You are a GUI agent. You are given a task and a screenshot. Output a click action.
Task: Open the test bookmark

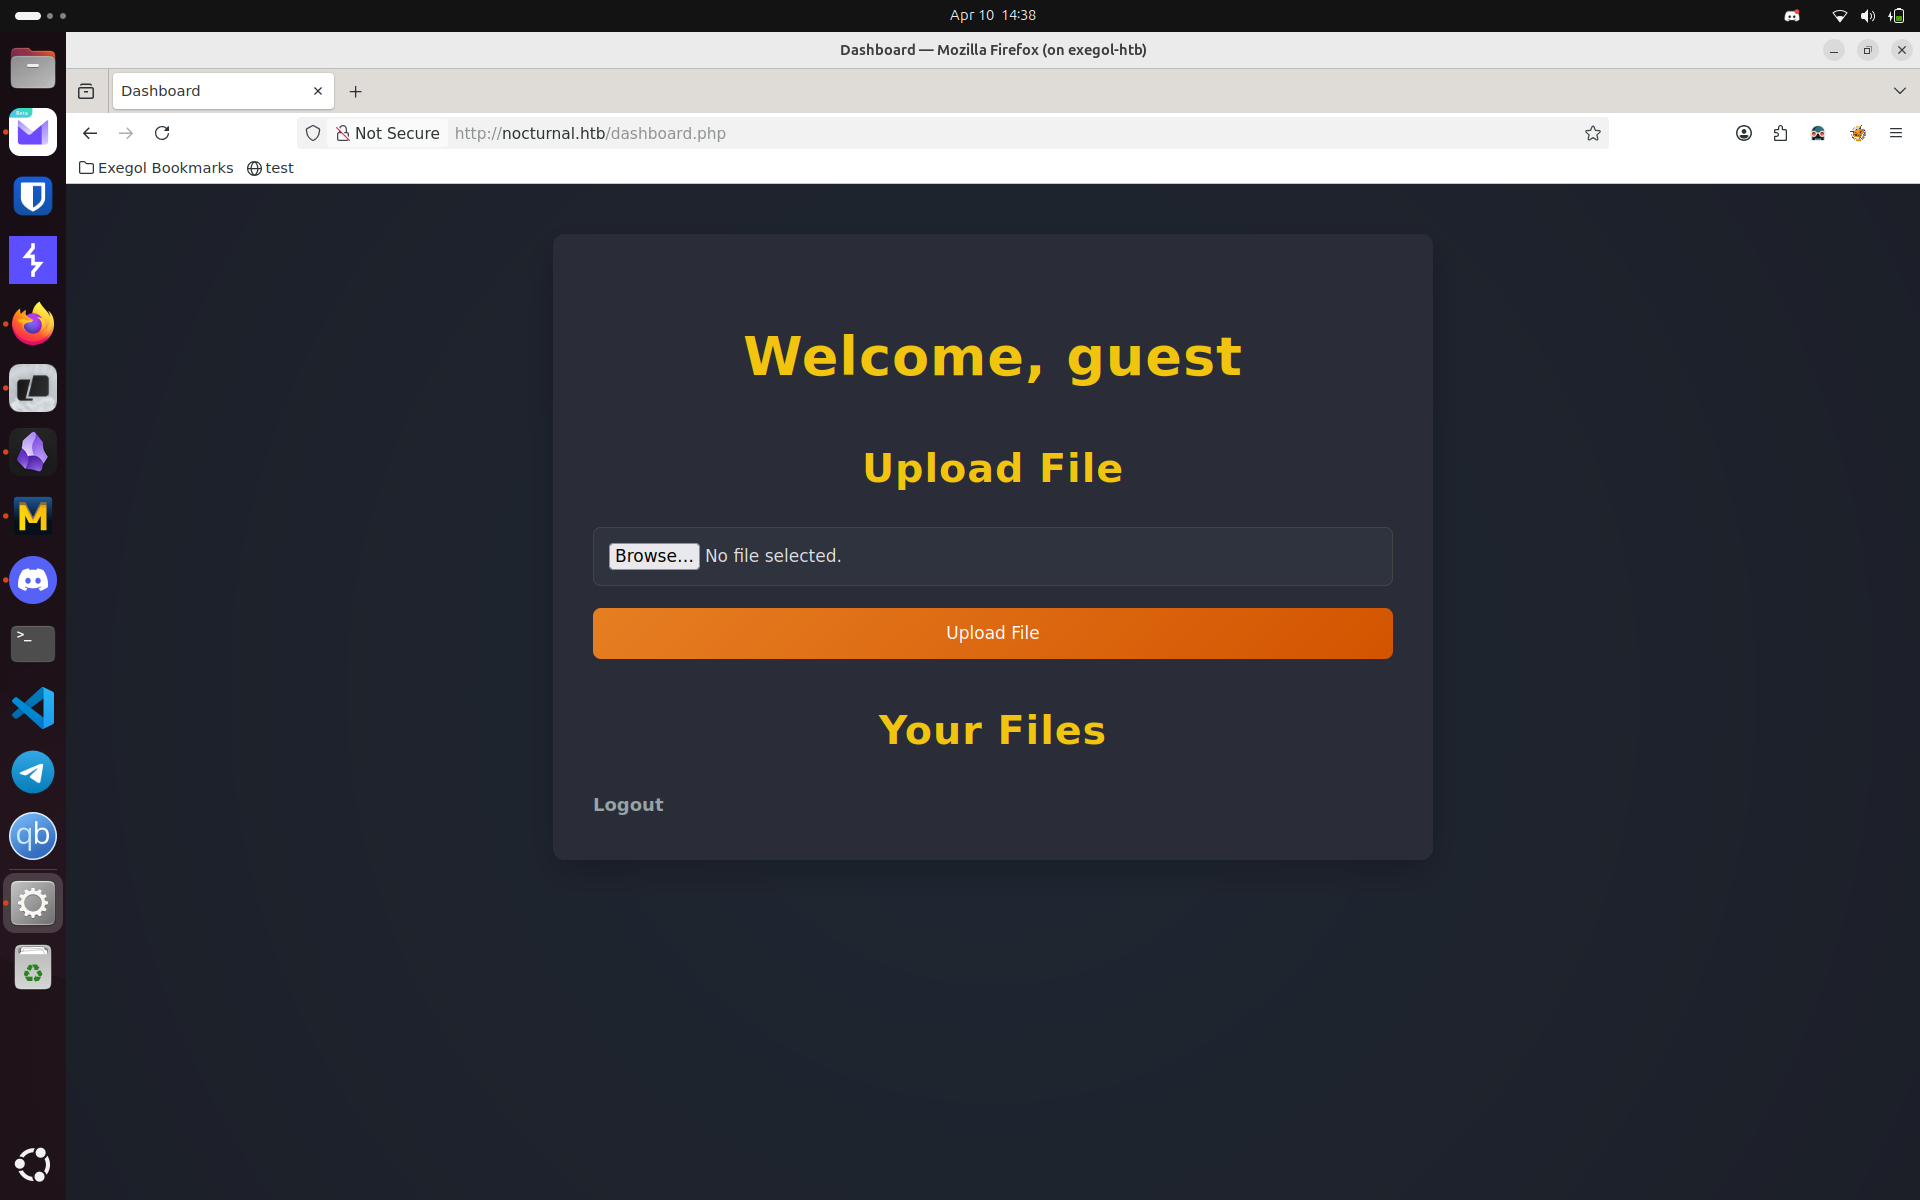click(x=270, y=168)
